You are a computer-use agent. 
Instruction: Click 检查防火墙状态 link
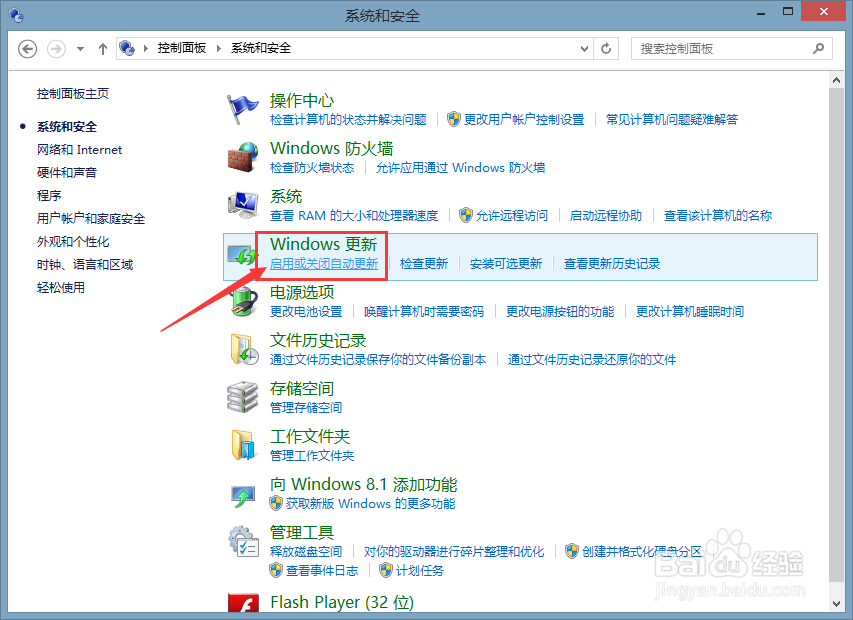312,168
